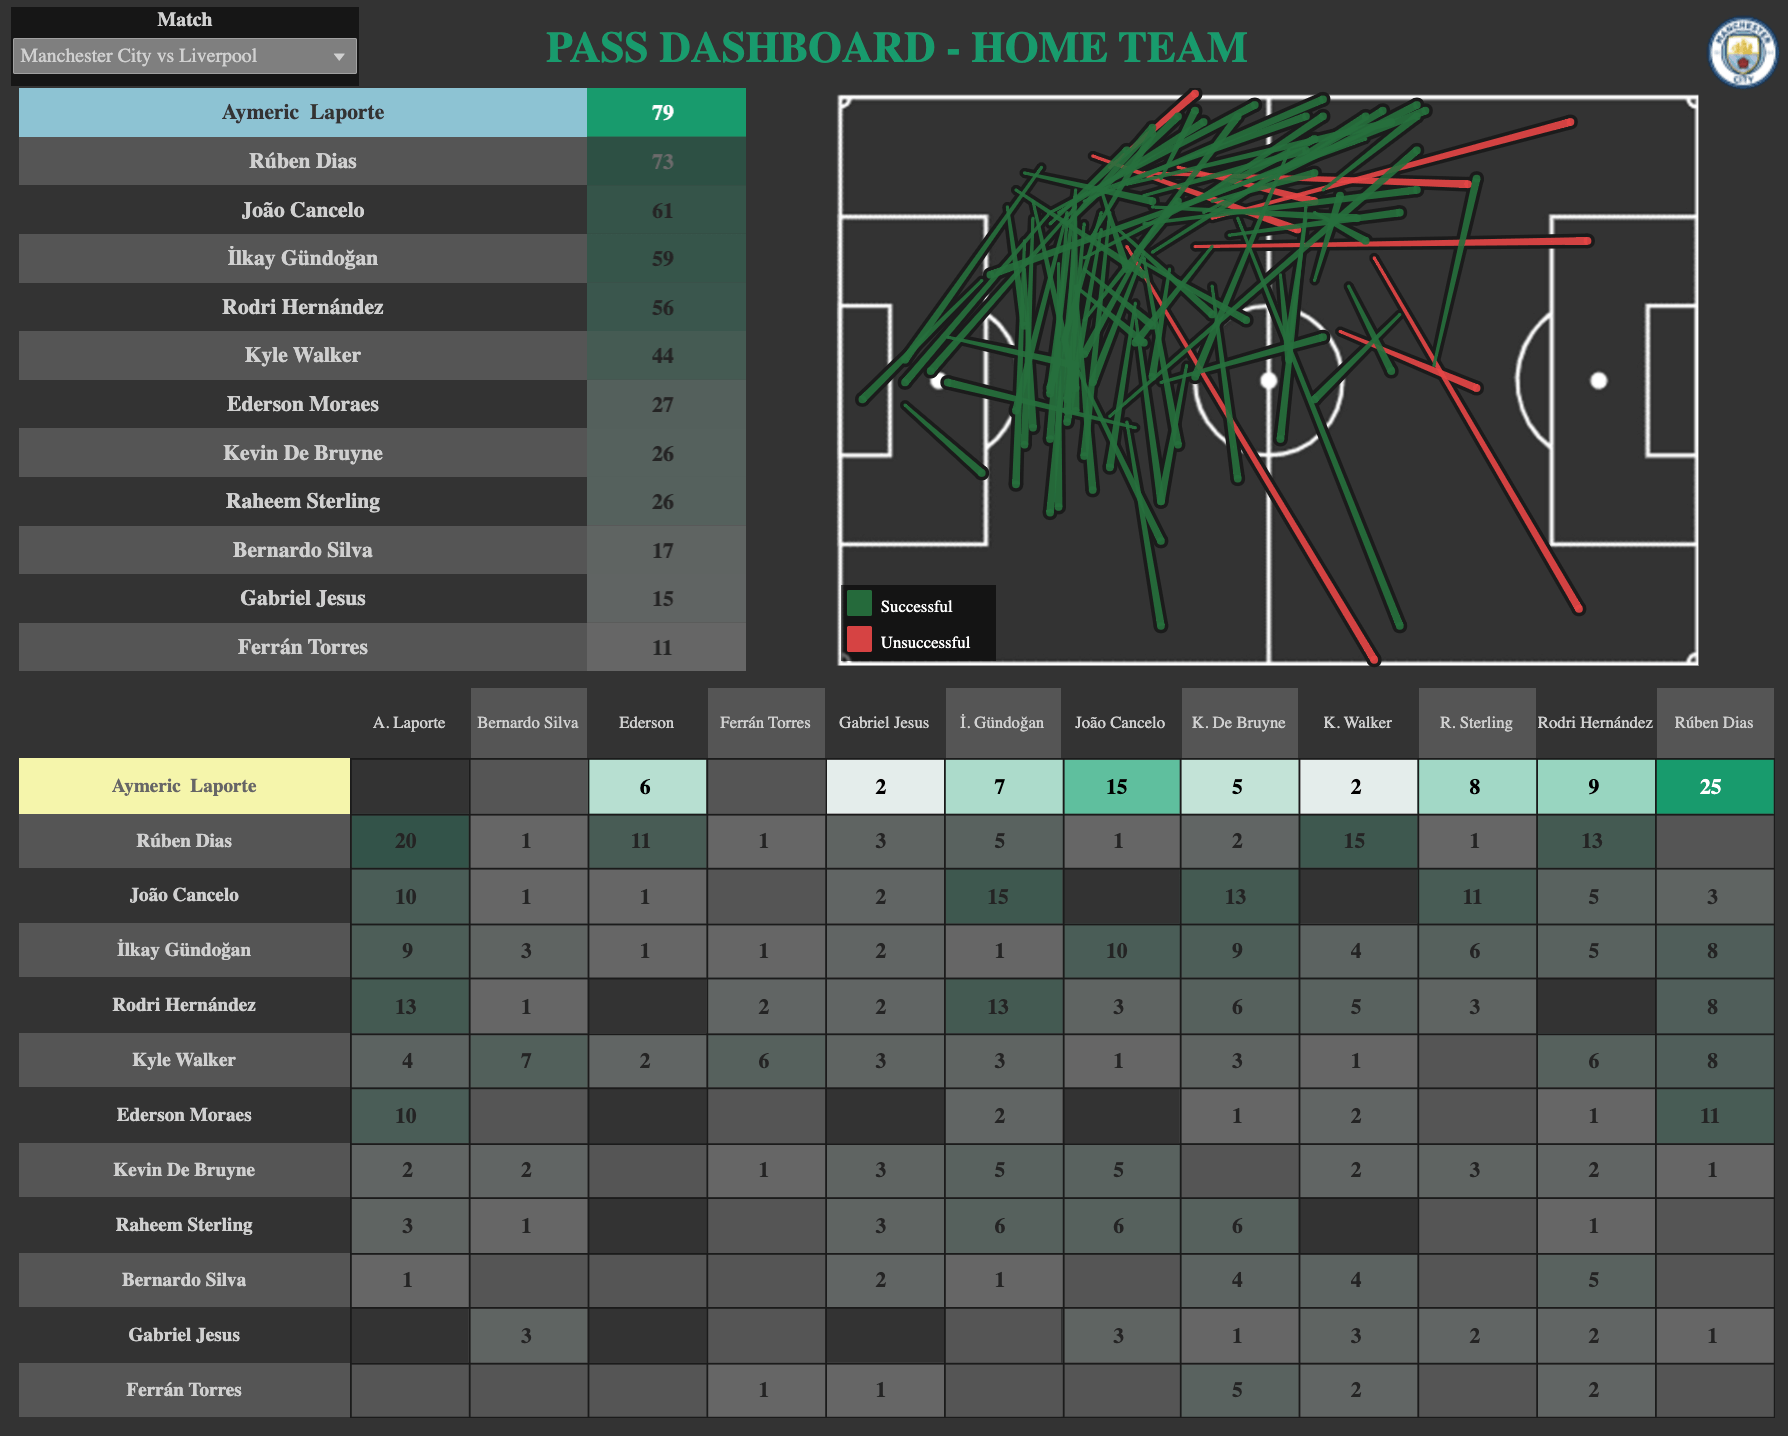Select the Rúben Dias matrix row label
This screenshot has width=1788, height=1436.
click(x=184, y=841)
